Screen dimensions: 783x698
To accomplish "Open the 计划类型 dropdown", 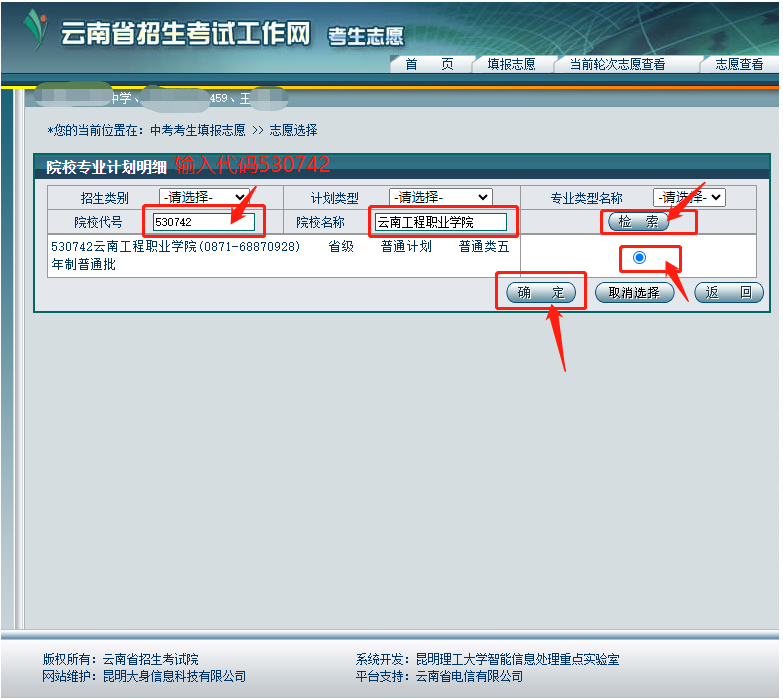I will (440, 197).
